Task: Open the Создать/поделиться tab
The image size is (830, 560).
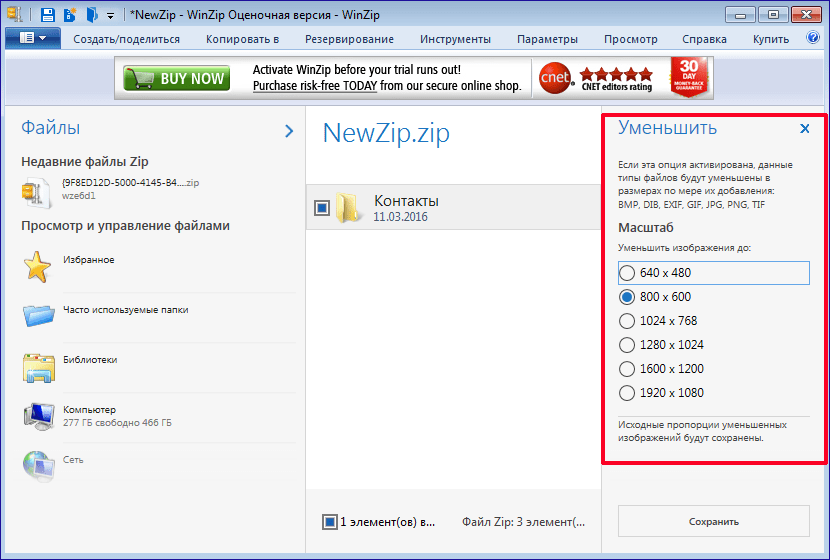Action: pyautogui.click(x=127, y=39)
